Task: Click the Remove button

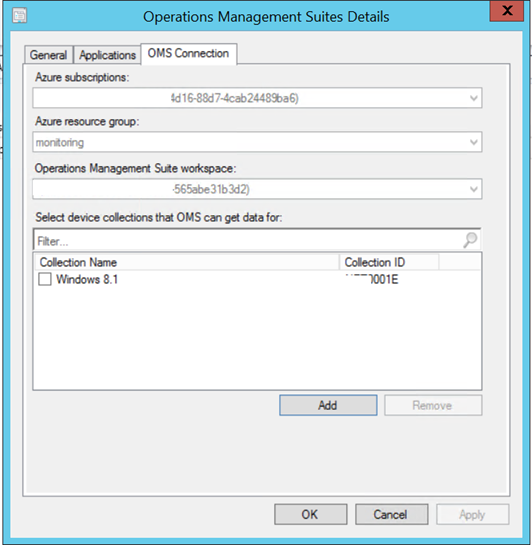Action: point(433,405)
